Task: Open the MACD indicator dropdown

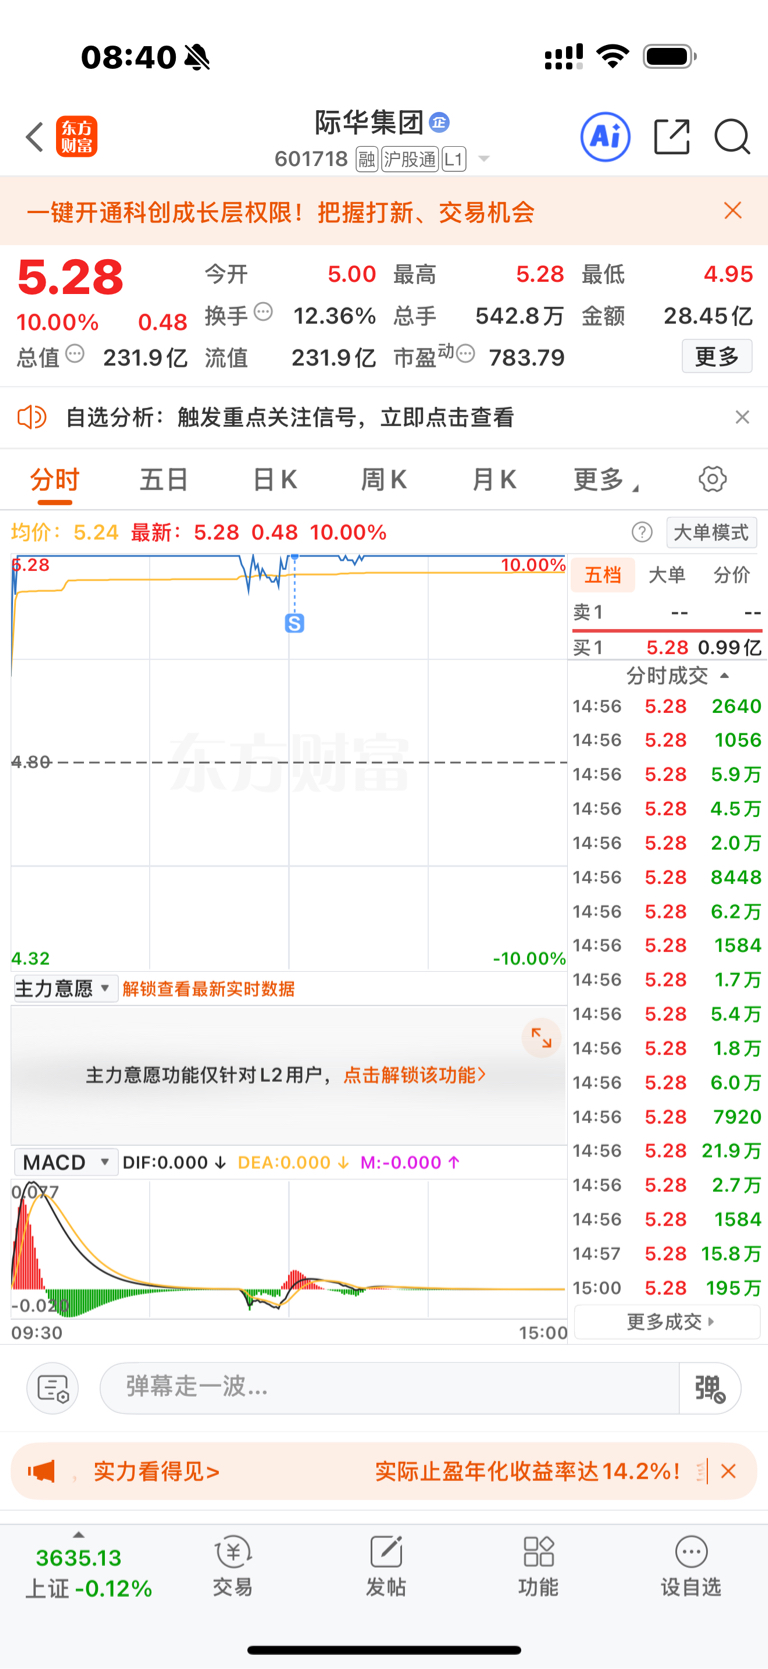Action: (66, 1162)
